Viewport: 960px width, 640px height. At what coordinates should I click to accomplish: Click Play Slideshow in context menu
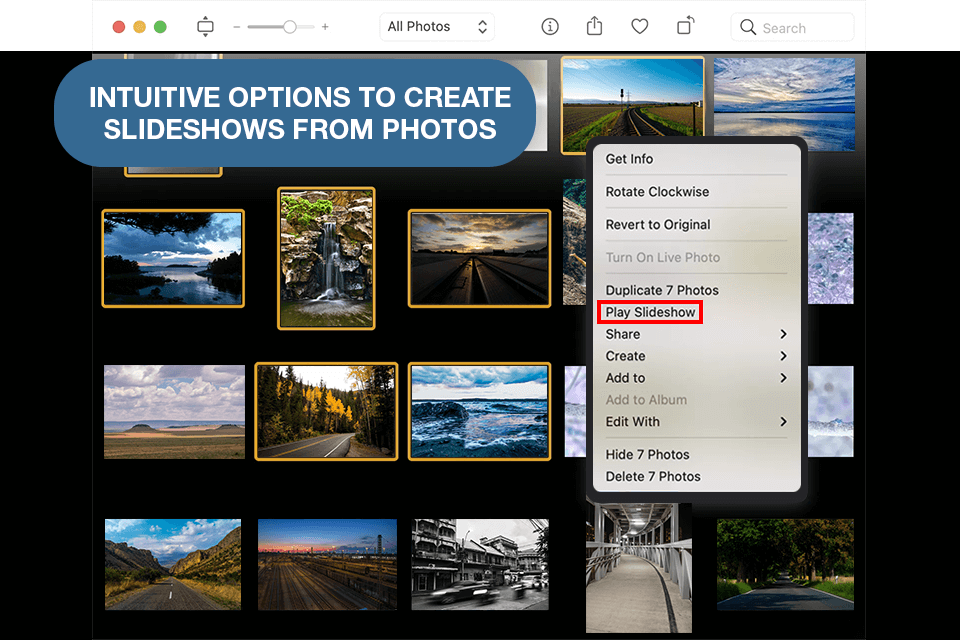coord(650,312)
